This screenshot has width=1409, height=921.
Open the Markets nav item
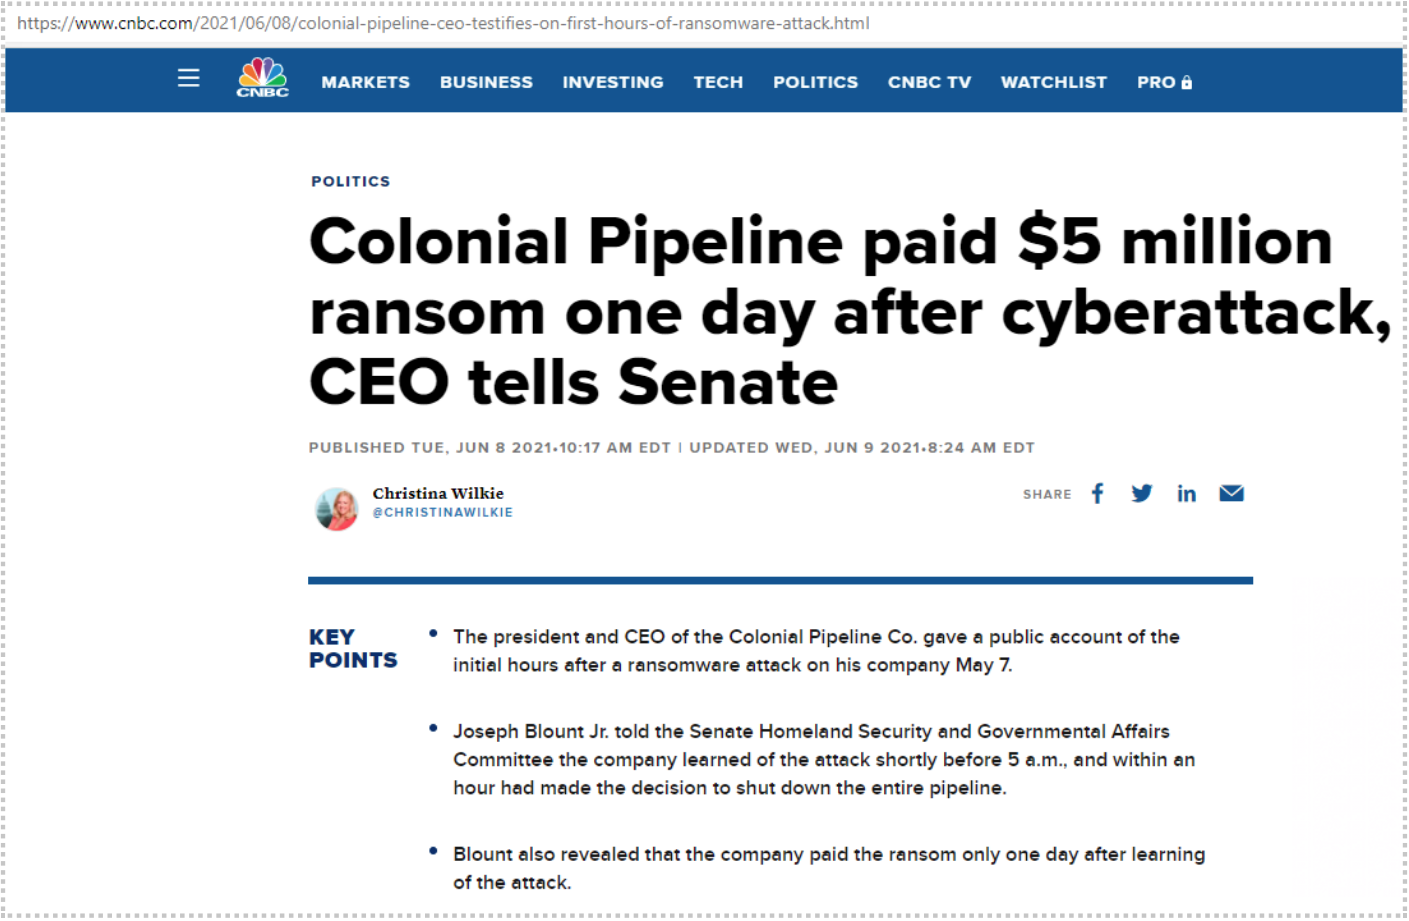(365, 82)
